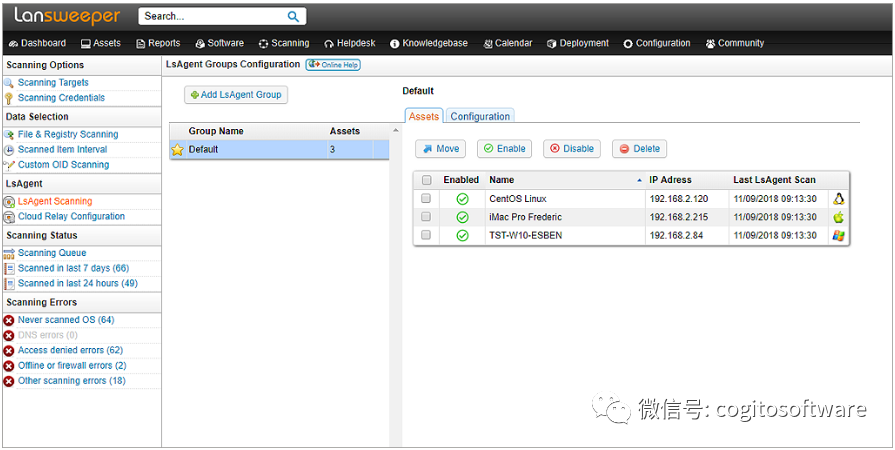The width and height of the screenshot is (895, 450).
Task: Open the Configuration menu
Action: tap(657, 43)
